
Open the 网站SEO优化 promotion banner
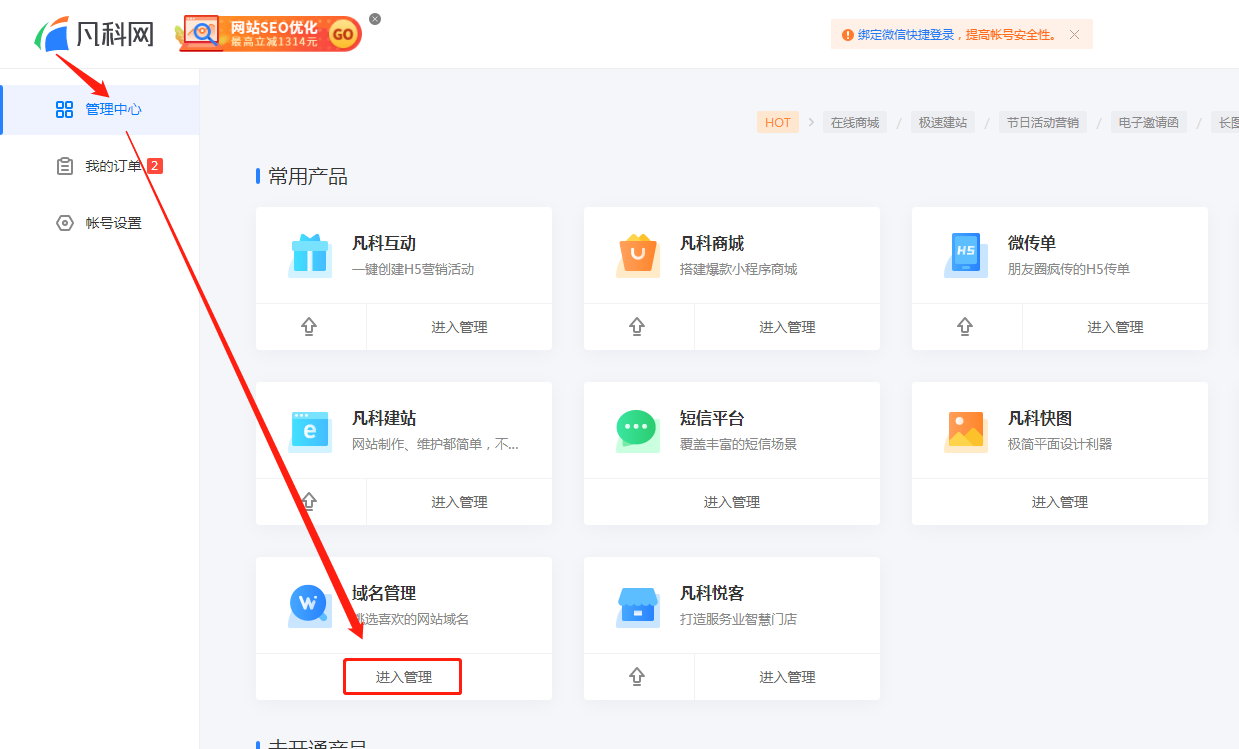pos(269,34)
